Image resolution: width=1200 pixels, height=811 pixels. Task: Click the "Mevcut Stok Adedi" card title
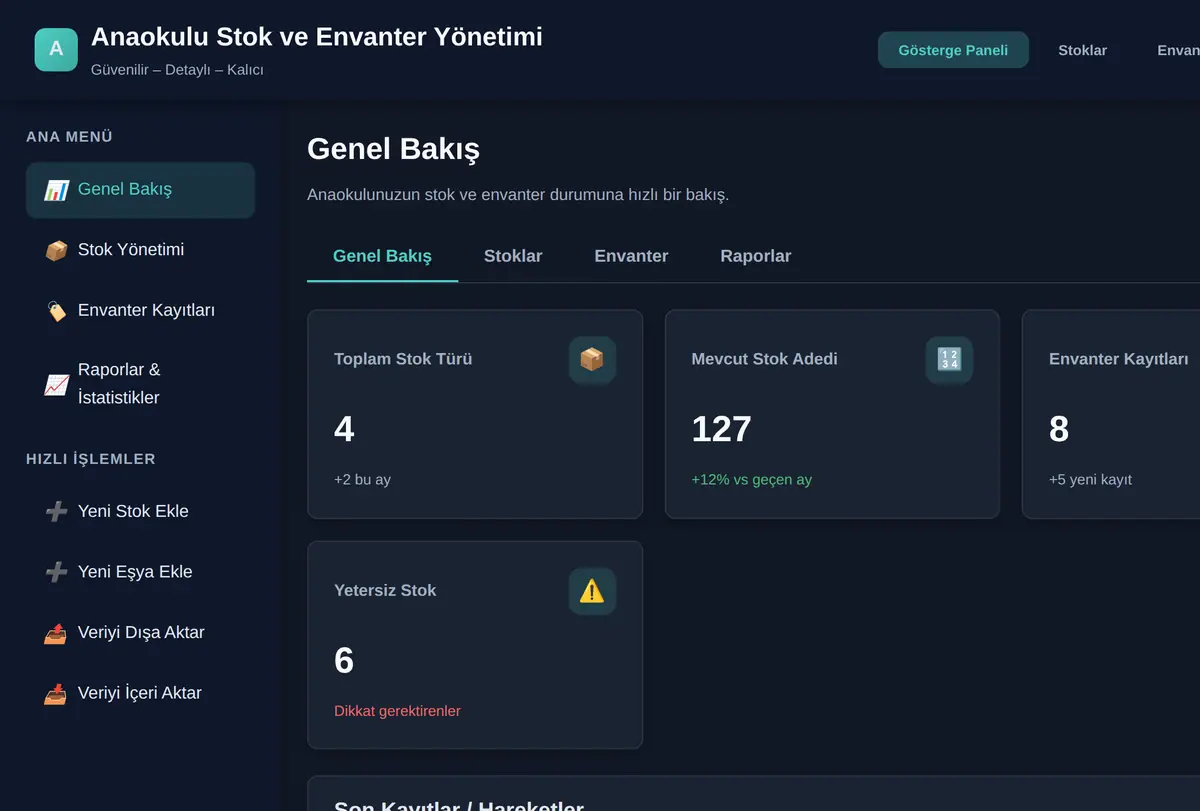(765, 359)
